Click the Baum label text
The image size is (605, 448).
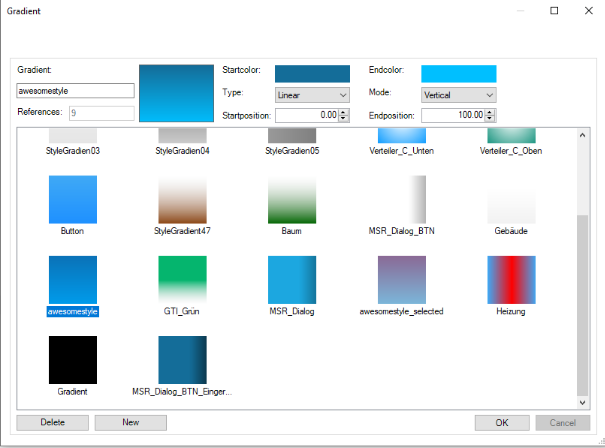pos(291,231)
